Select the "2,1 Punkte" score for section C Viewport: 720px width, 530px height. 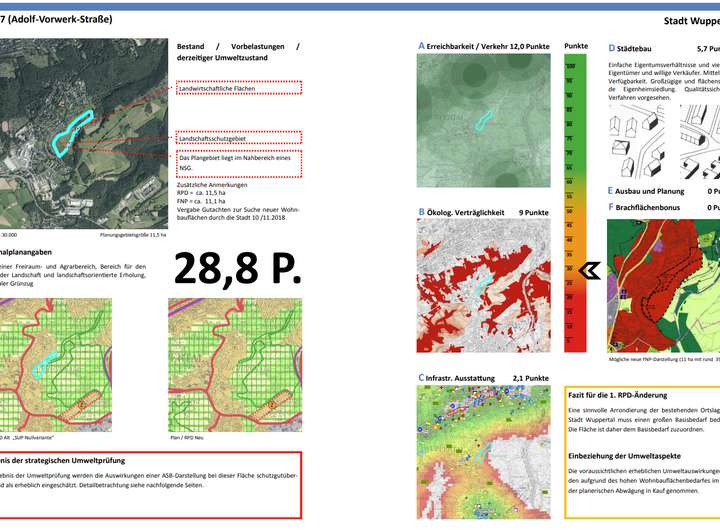coord(531,378)
